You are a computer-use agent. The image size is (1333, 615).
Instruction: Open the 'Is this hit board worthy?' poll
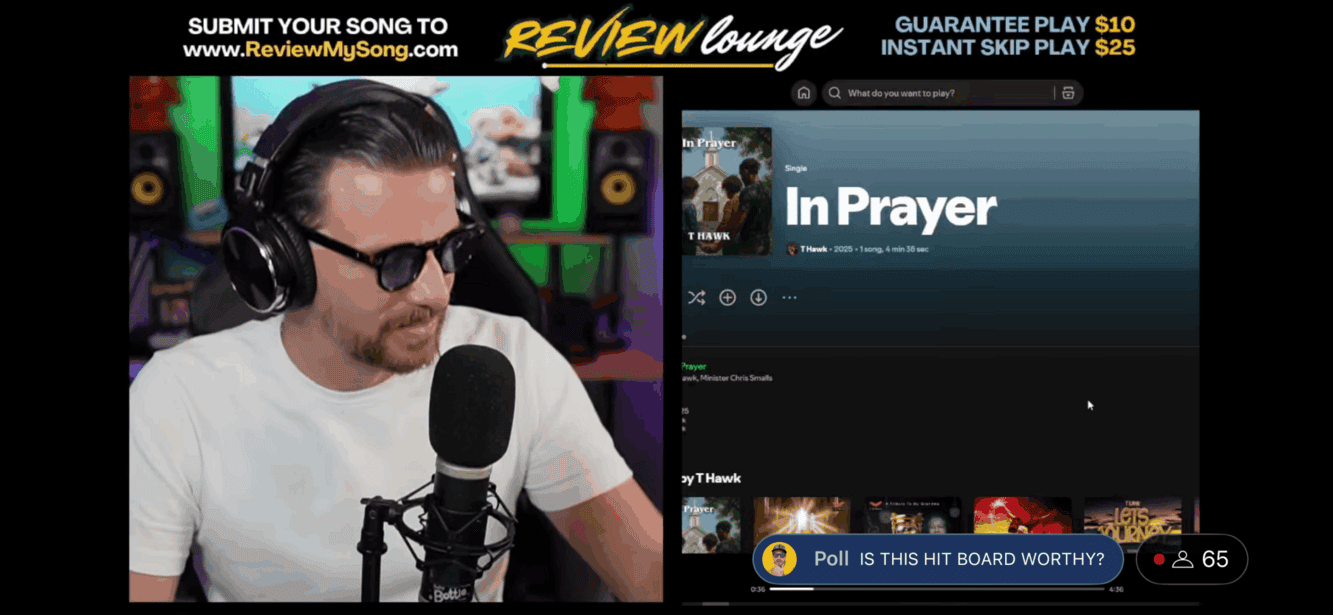(938, 559)
